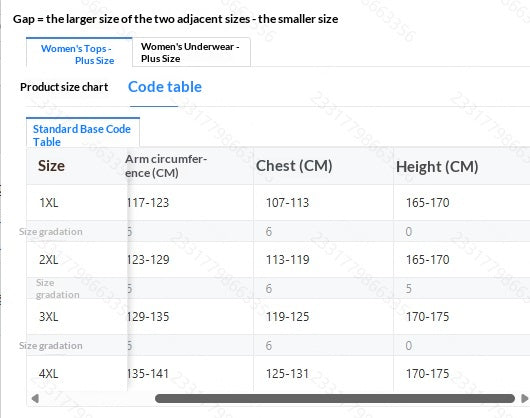Select the 1XL size row

pos(278,203)
